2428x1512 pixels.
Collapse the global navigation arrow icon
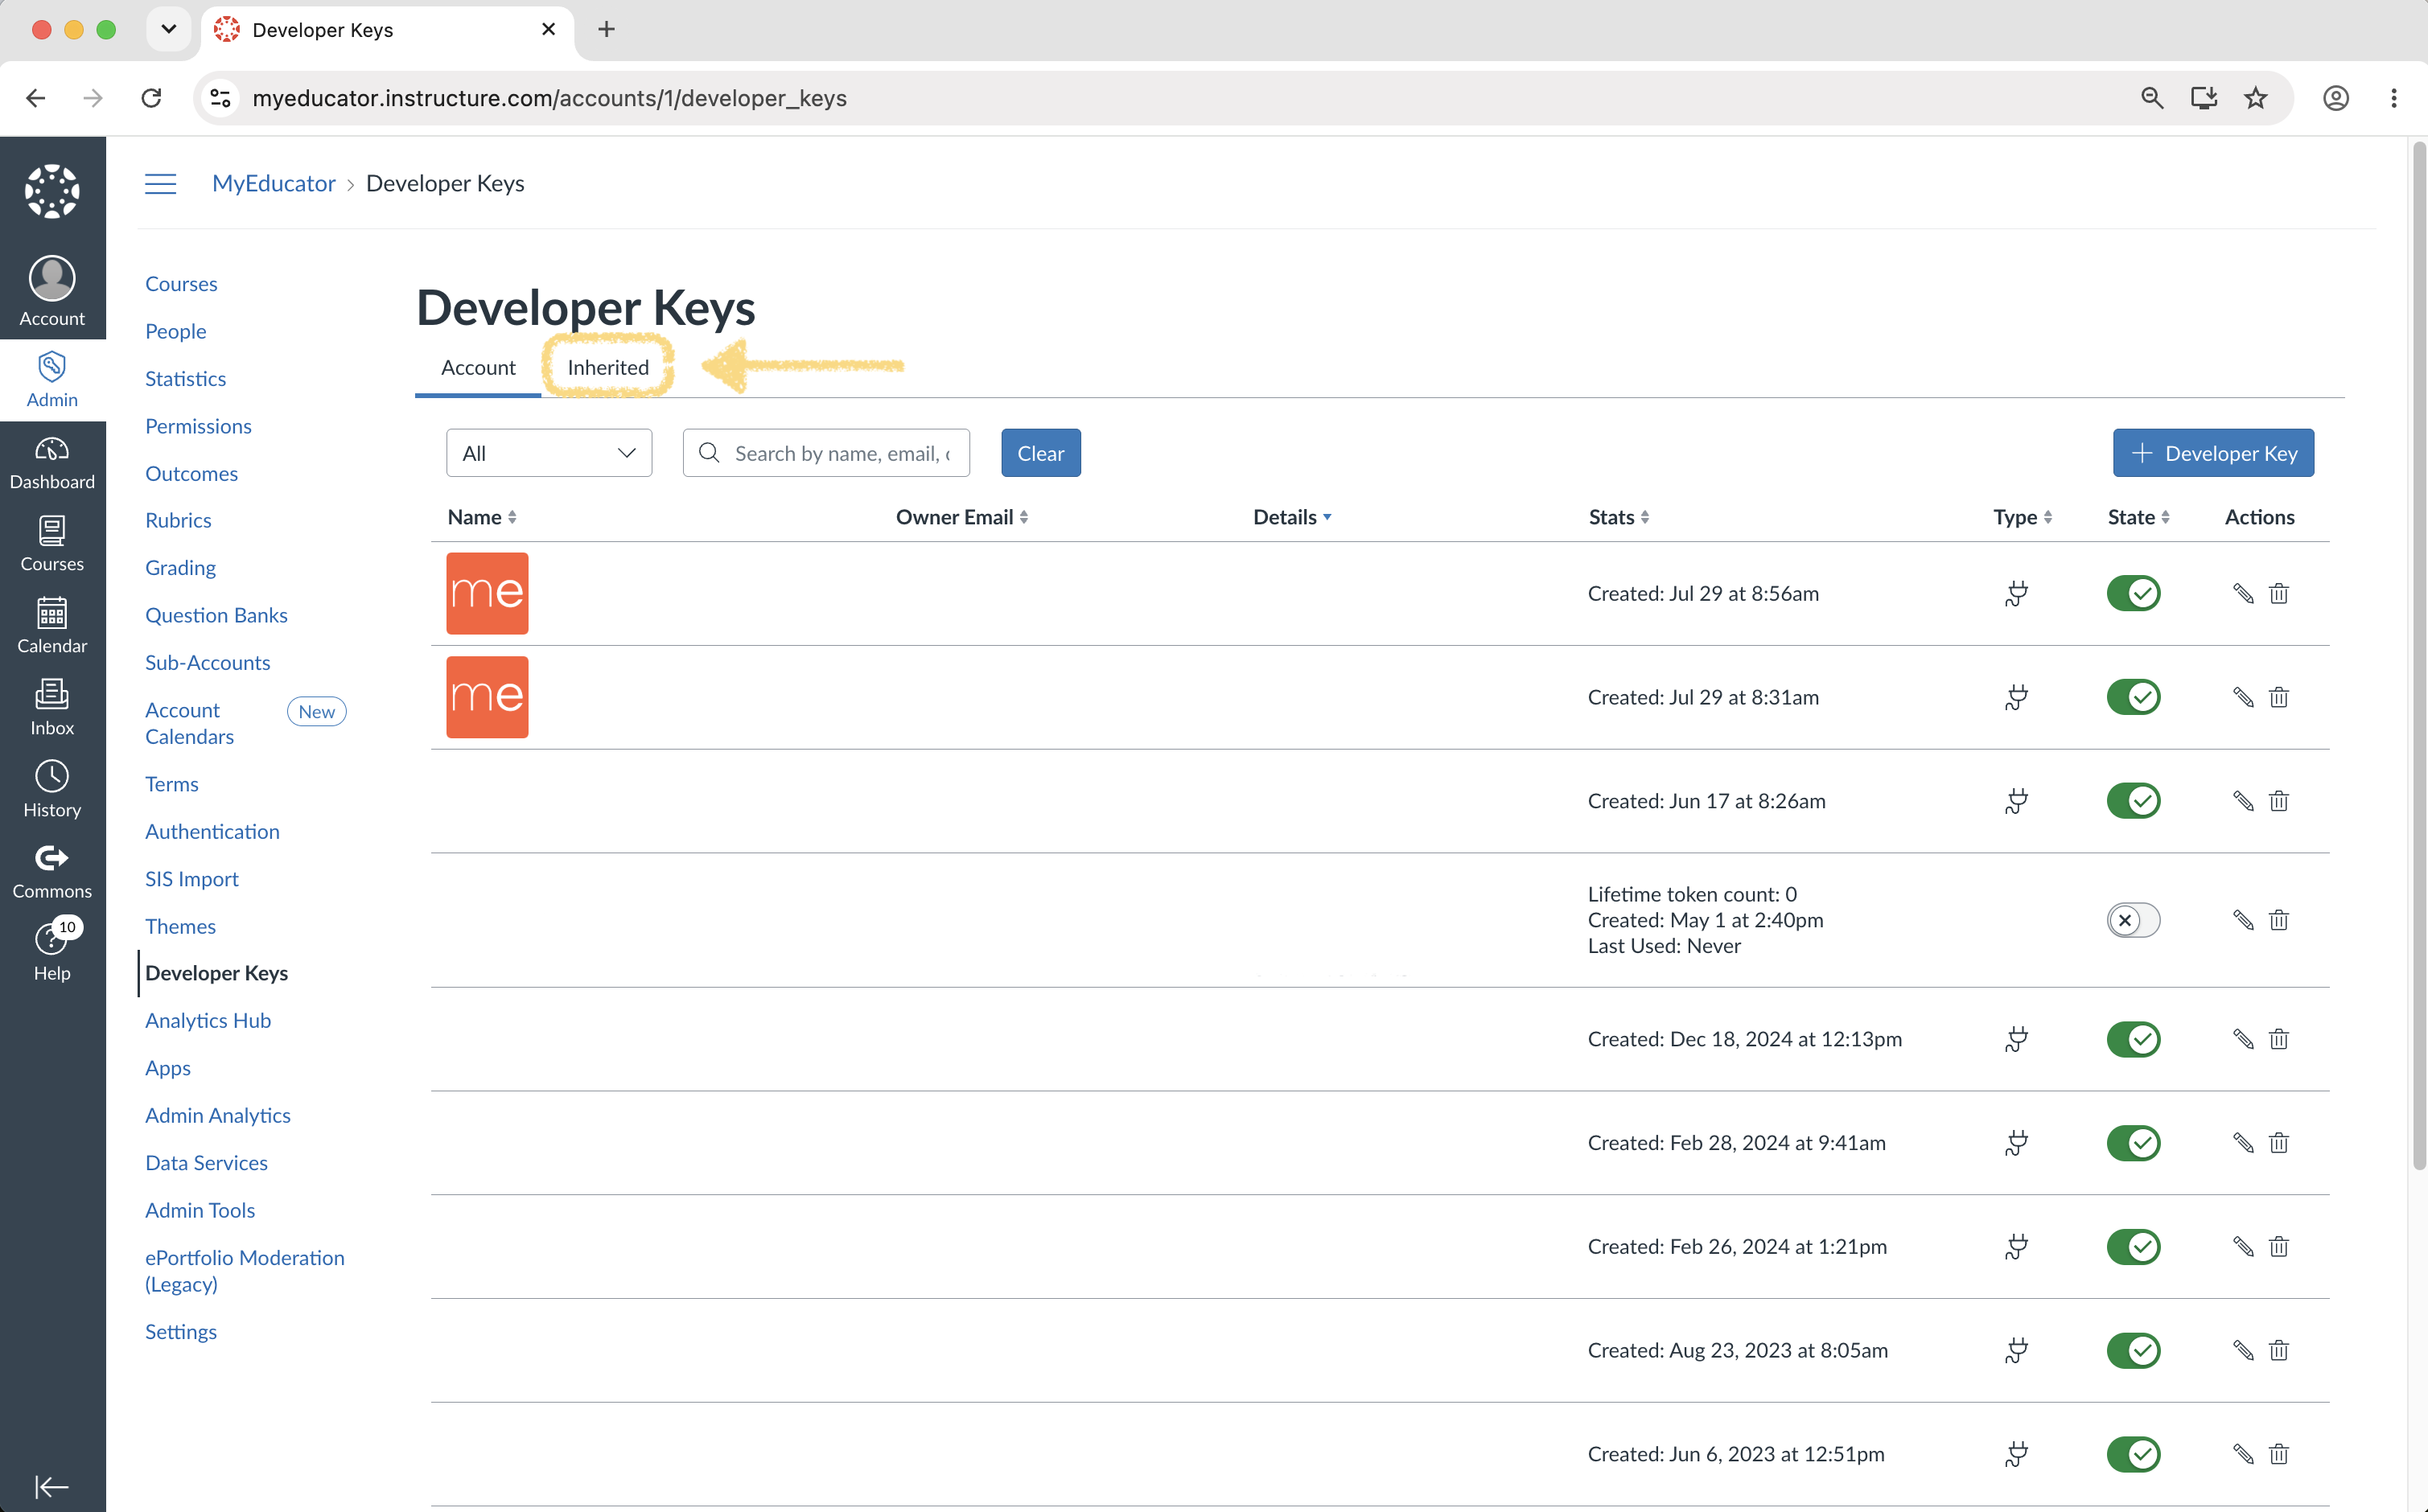click(x=52, y=1486)
